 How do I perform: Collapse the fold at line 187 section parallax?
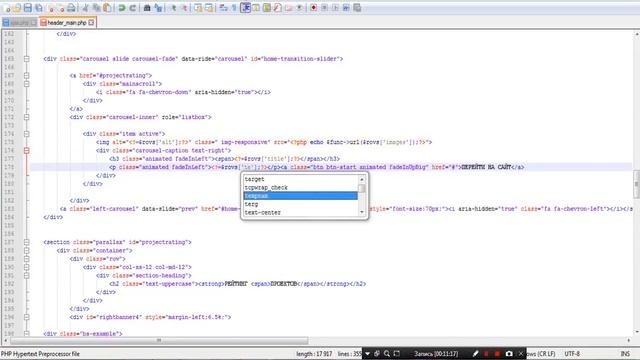(x=27, y=242)
